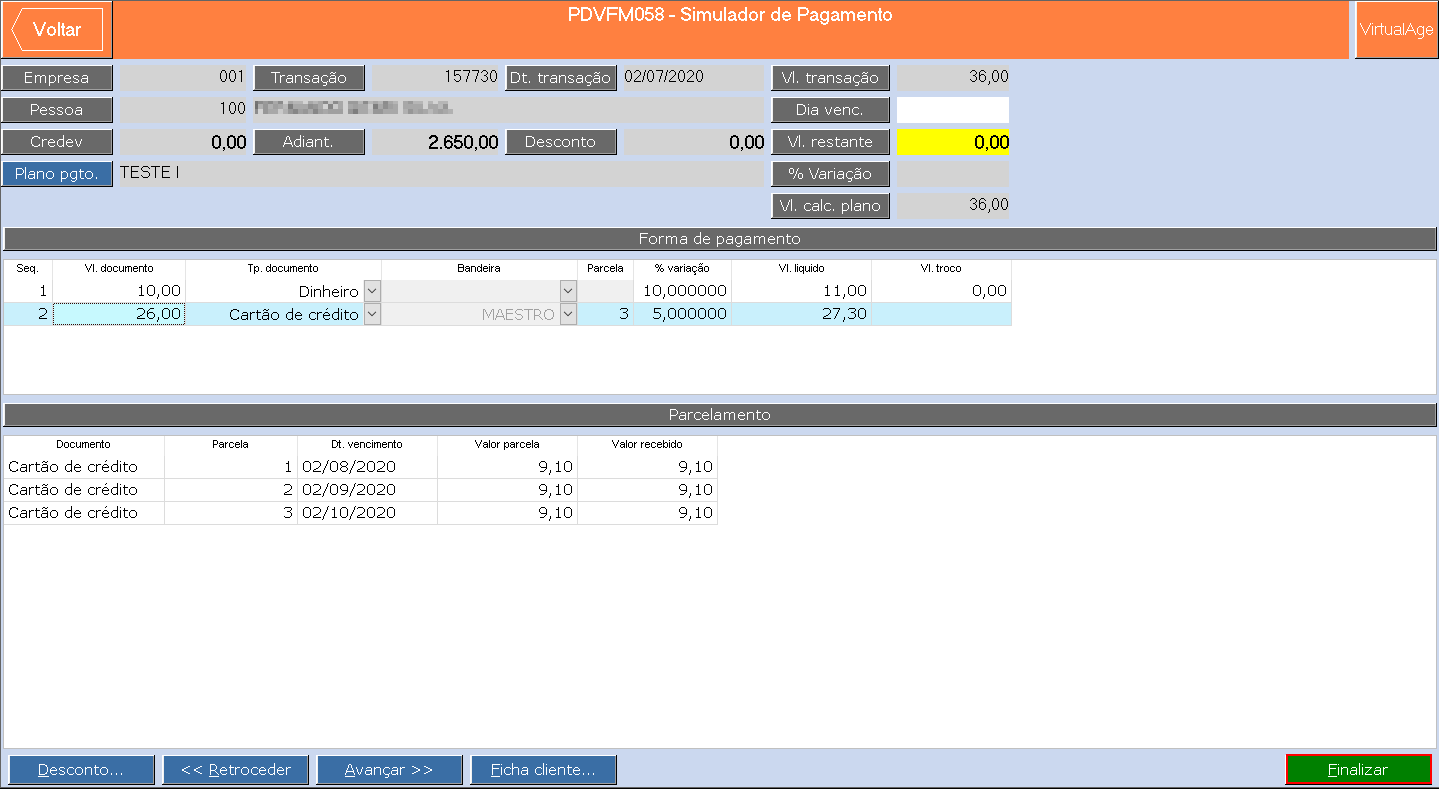Image resolution: width=1439 pixels, height=789 pixels.
Task: Click the Credev value 0,00
Action: click(183, 142)
